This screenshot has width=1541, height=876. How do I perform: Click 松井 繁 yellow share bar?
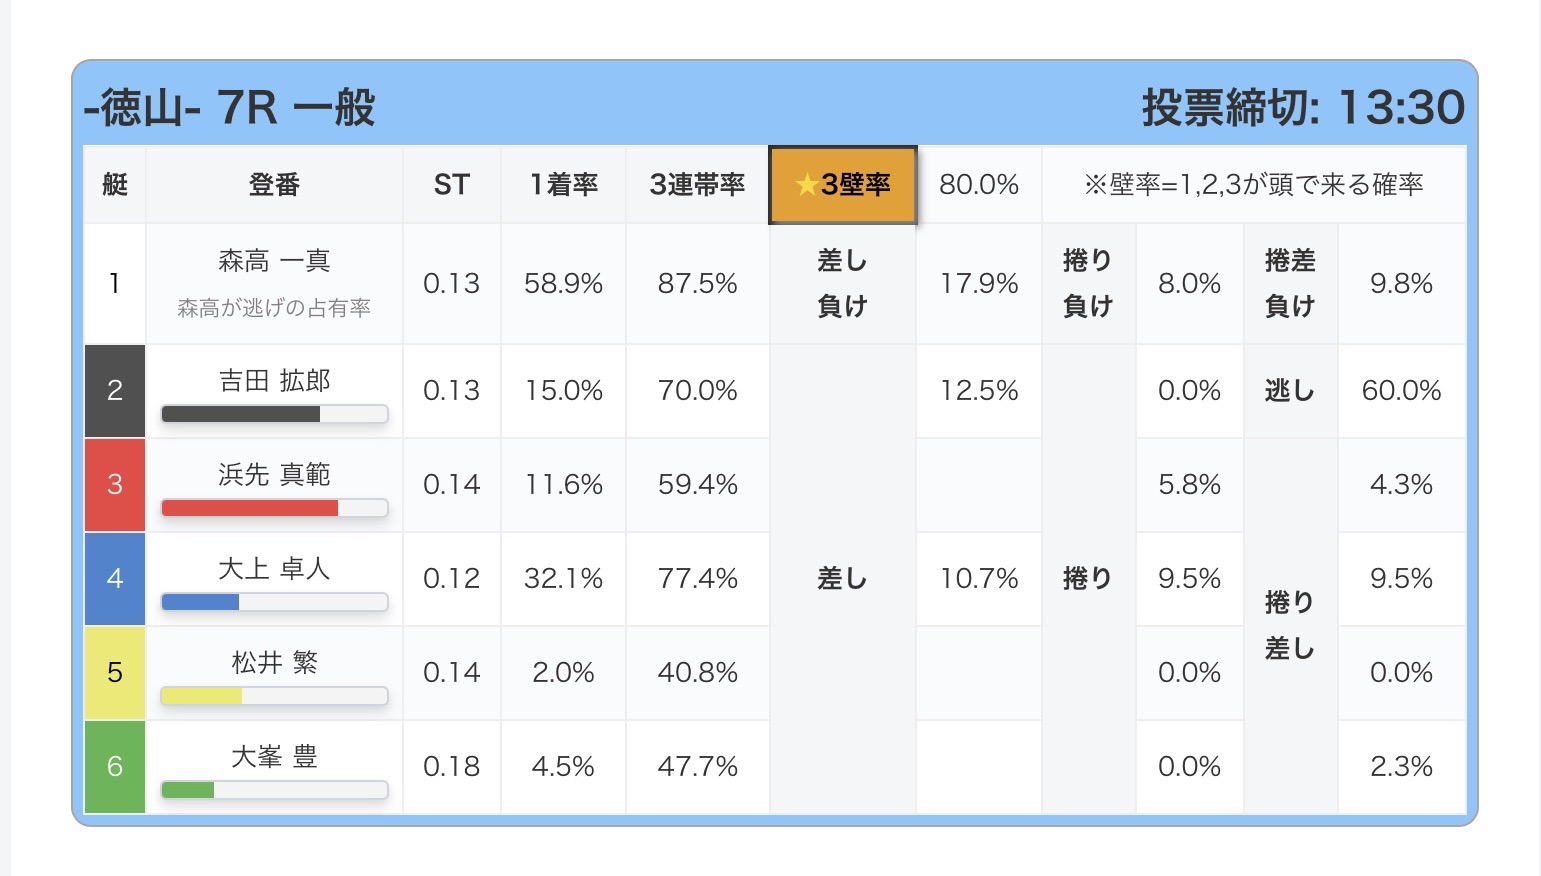274,696
